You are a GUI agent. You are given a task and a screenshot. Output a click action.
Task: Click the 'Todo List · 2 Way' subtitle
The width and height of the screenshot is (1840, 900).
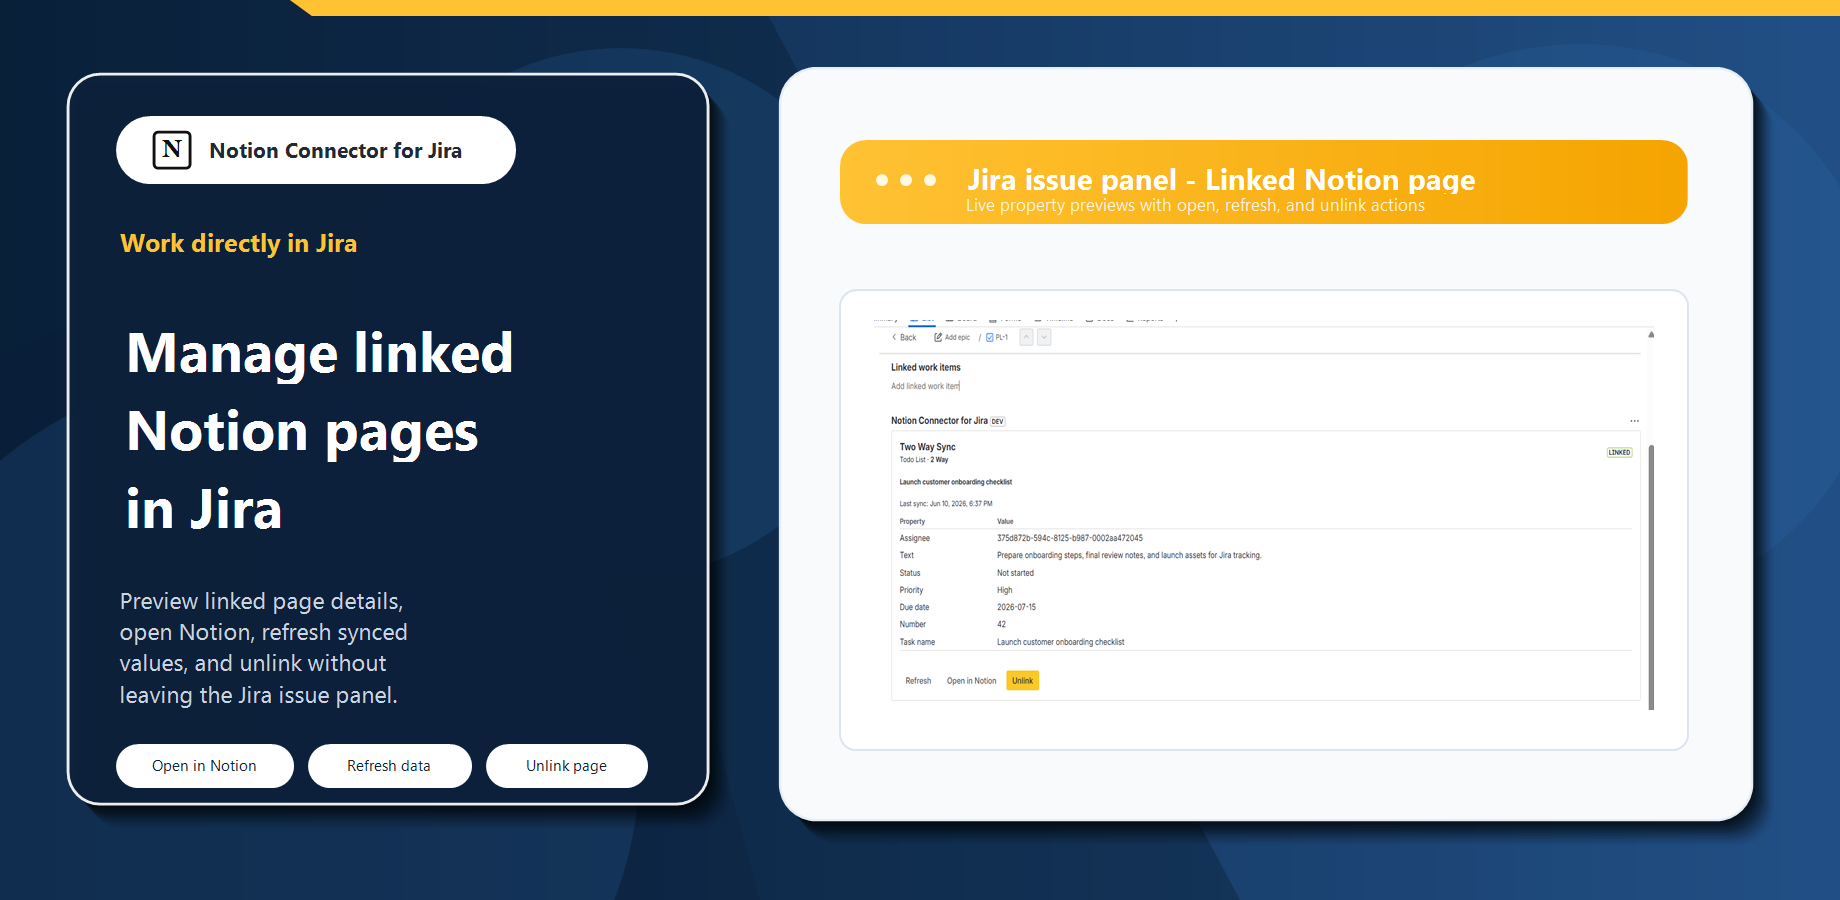[923, 460]
